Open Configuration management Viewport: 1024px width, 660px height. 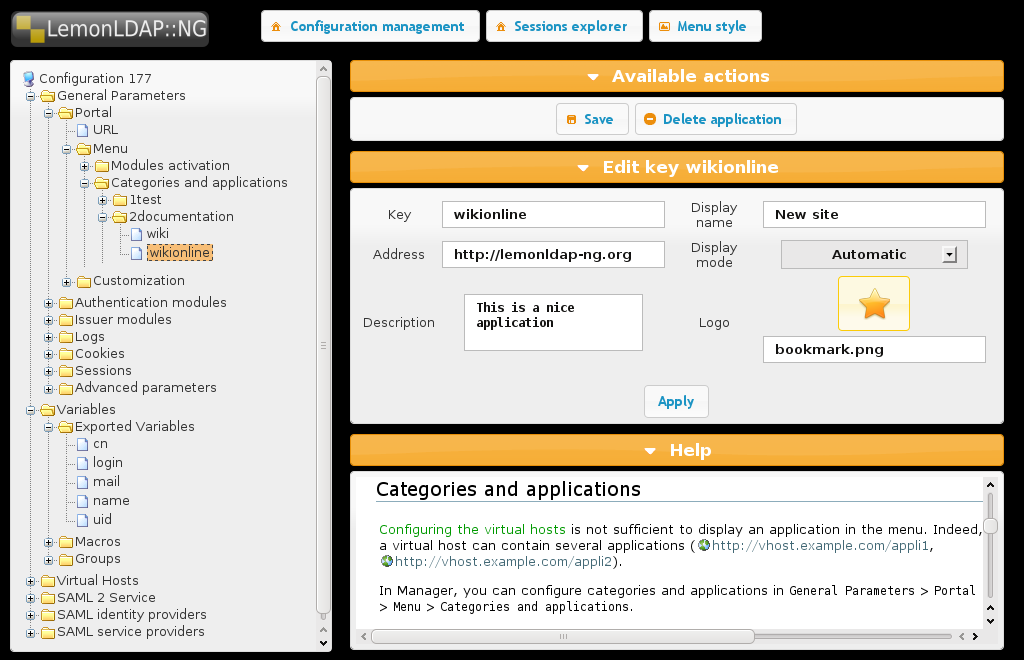click(x=370, y=26)
